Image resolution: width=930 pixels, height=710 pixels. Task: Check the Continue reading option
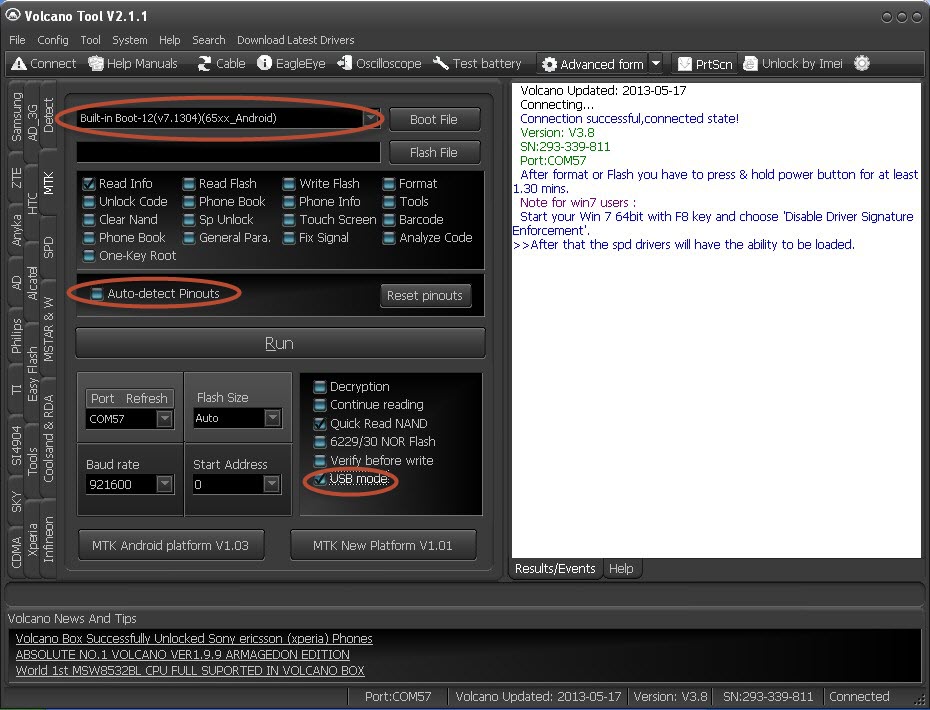click(x=320, y=405)
